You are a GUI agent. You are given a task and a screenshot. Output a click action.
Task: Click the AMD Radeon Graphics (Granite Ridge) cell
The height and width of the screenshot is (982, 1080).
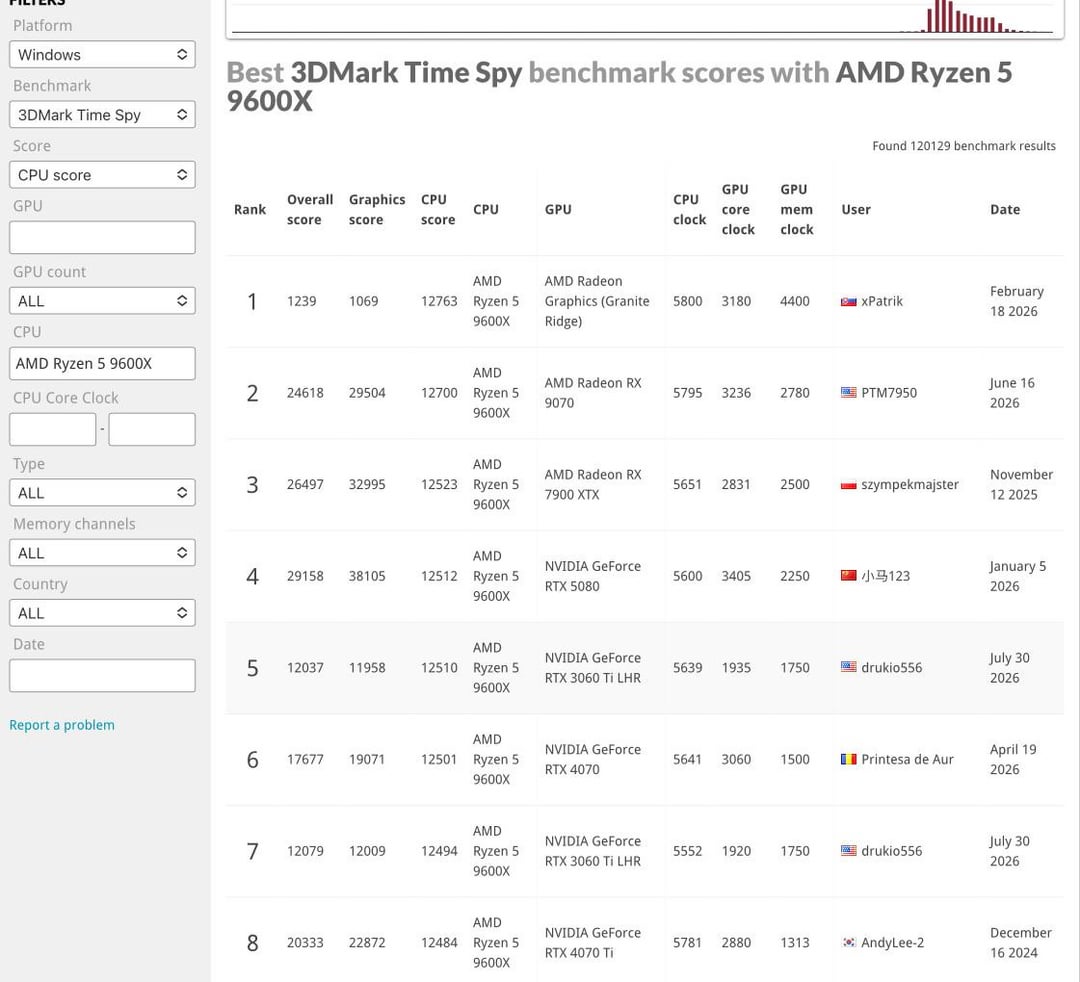coord(597,301)
